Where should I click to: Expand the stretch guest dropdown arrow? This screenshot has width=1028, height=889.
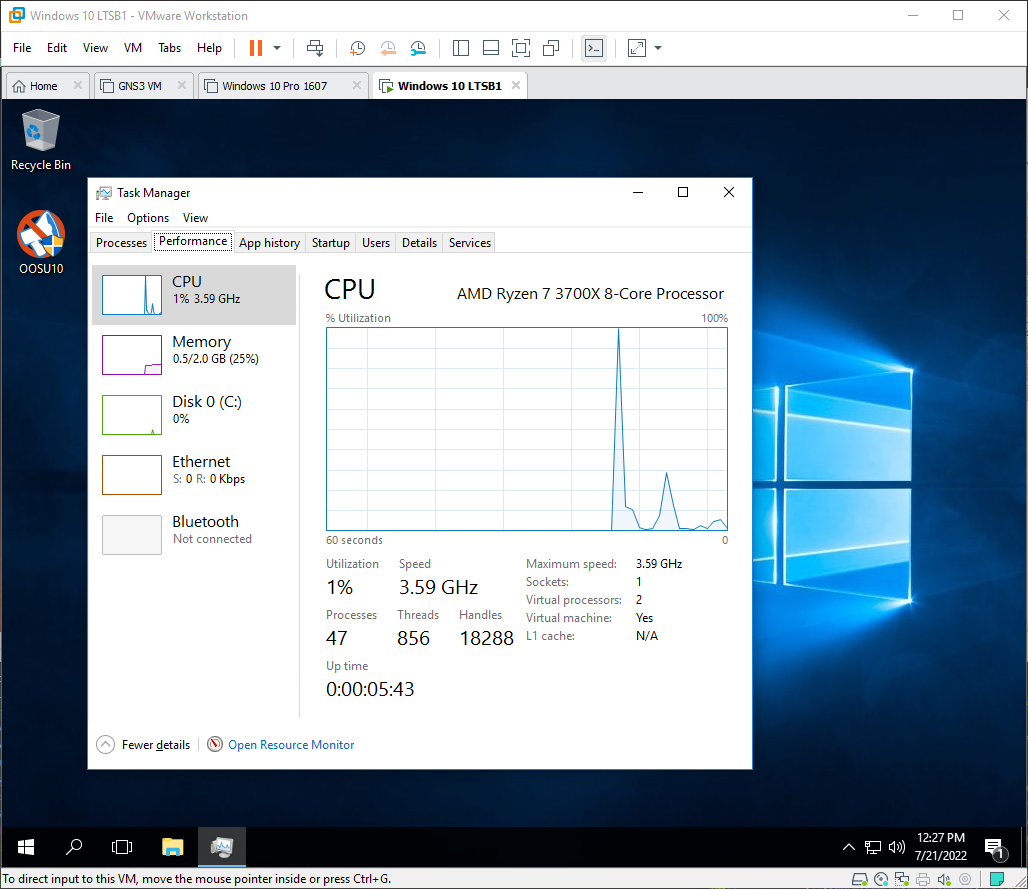[x=658, y=48]
